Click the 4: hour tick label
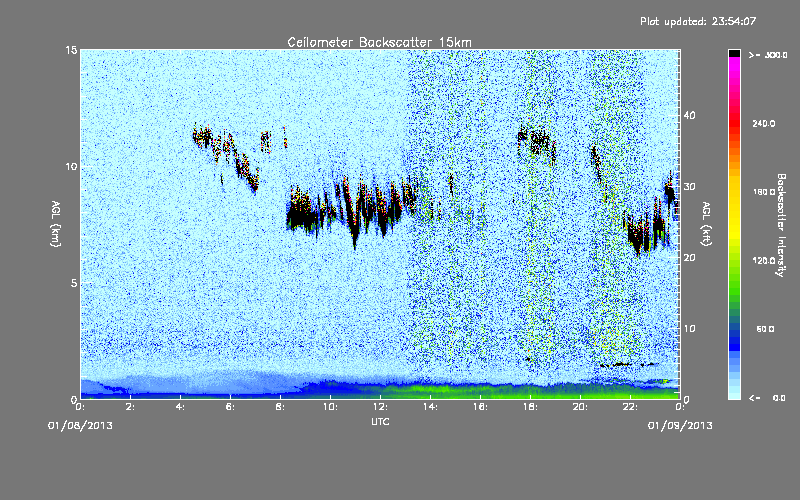 (180, 407)
